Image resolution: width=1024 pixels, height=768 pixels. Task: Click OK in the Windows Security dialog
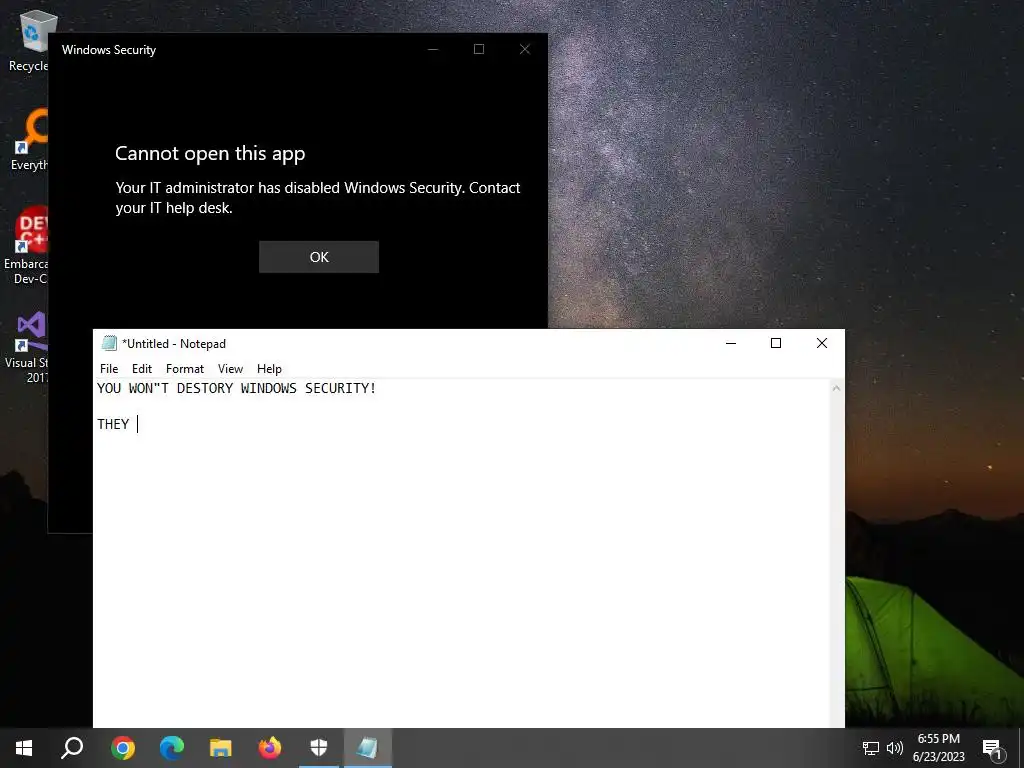point(319,257)
